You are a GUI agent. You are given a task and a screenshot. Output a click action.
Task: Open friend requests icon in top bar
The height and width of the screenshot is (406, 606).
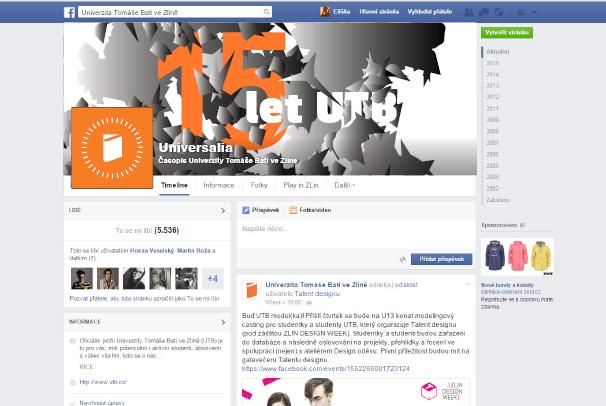pos(469,12)
